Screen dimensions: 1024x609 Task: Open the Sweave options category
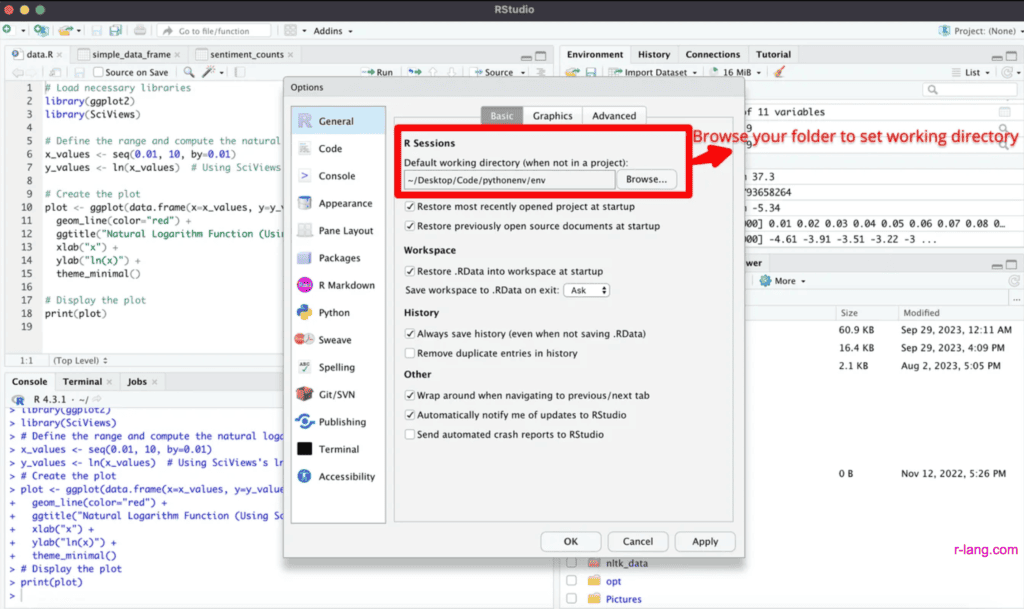[x=338, y=339]
